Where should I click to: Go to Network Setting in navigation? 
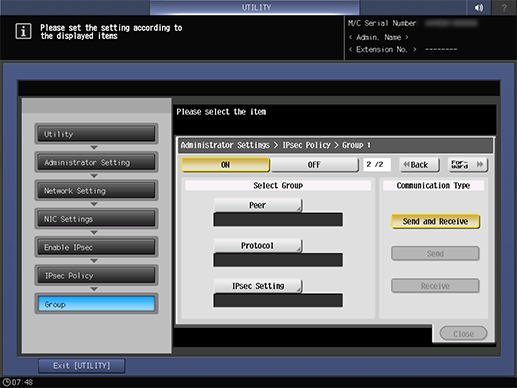click(96, 191)
